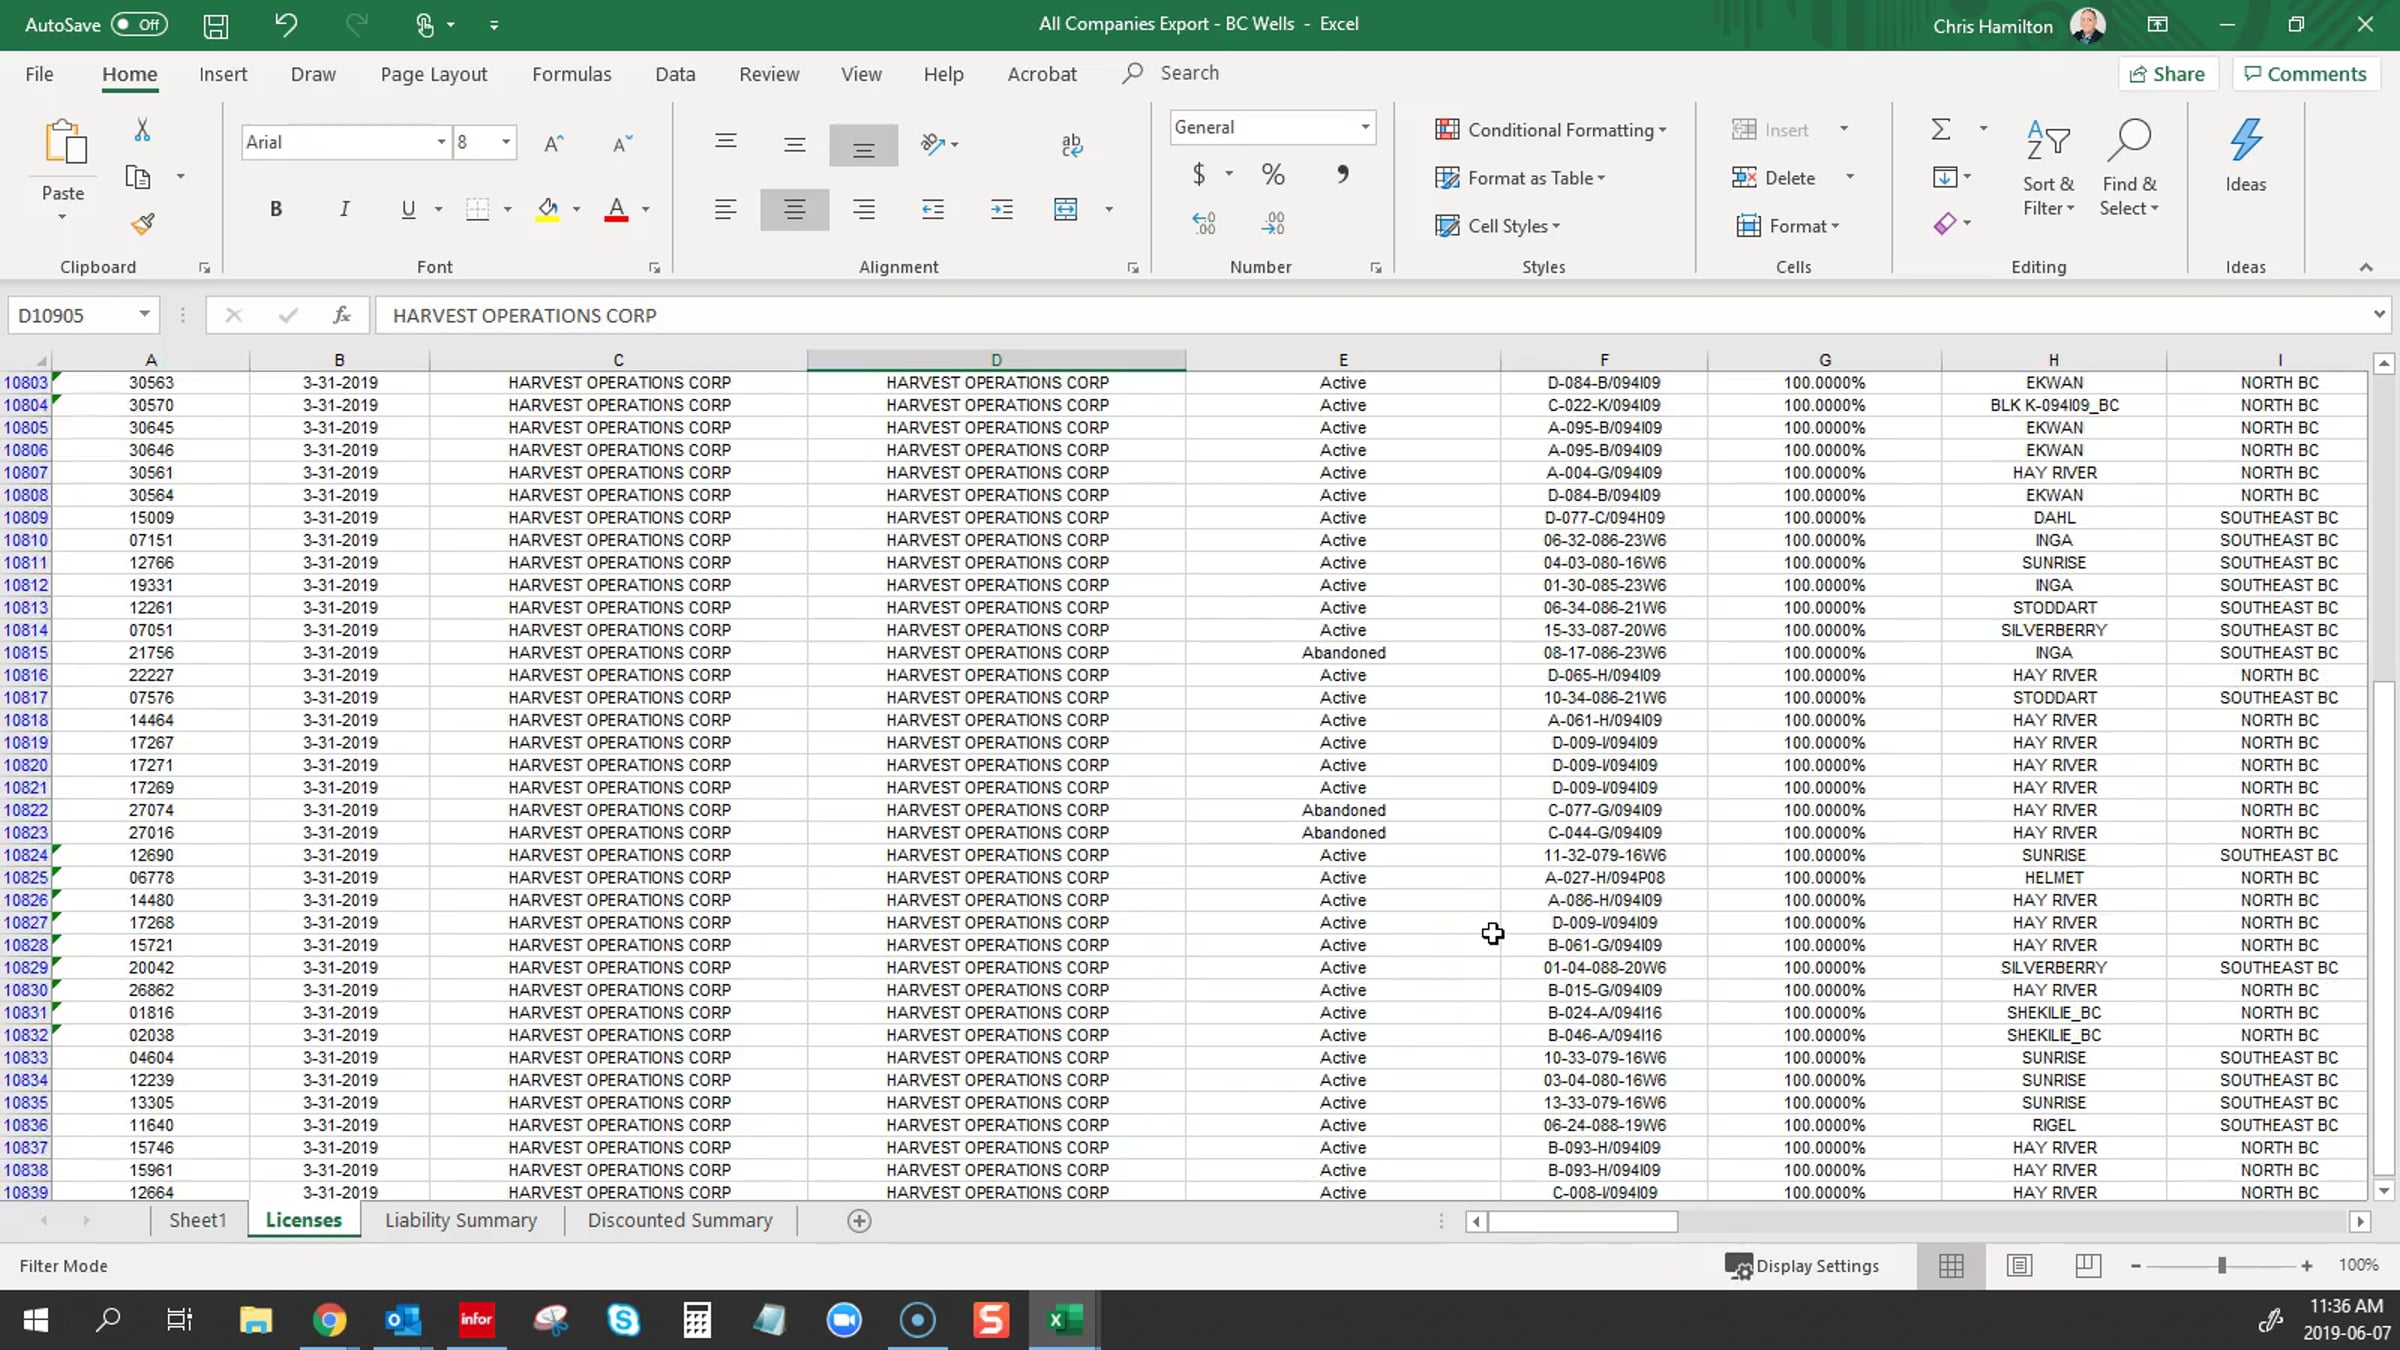Click the Increase Decimal icon
Screen dimensions: 2400x1350
coord(1204,223)
